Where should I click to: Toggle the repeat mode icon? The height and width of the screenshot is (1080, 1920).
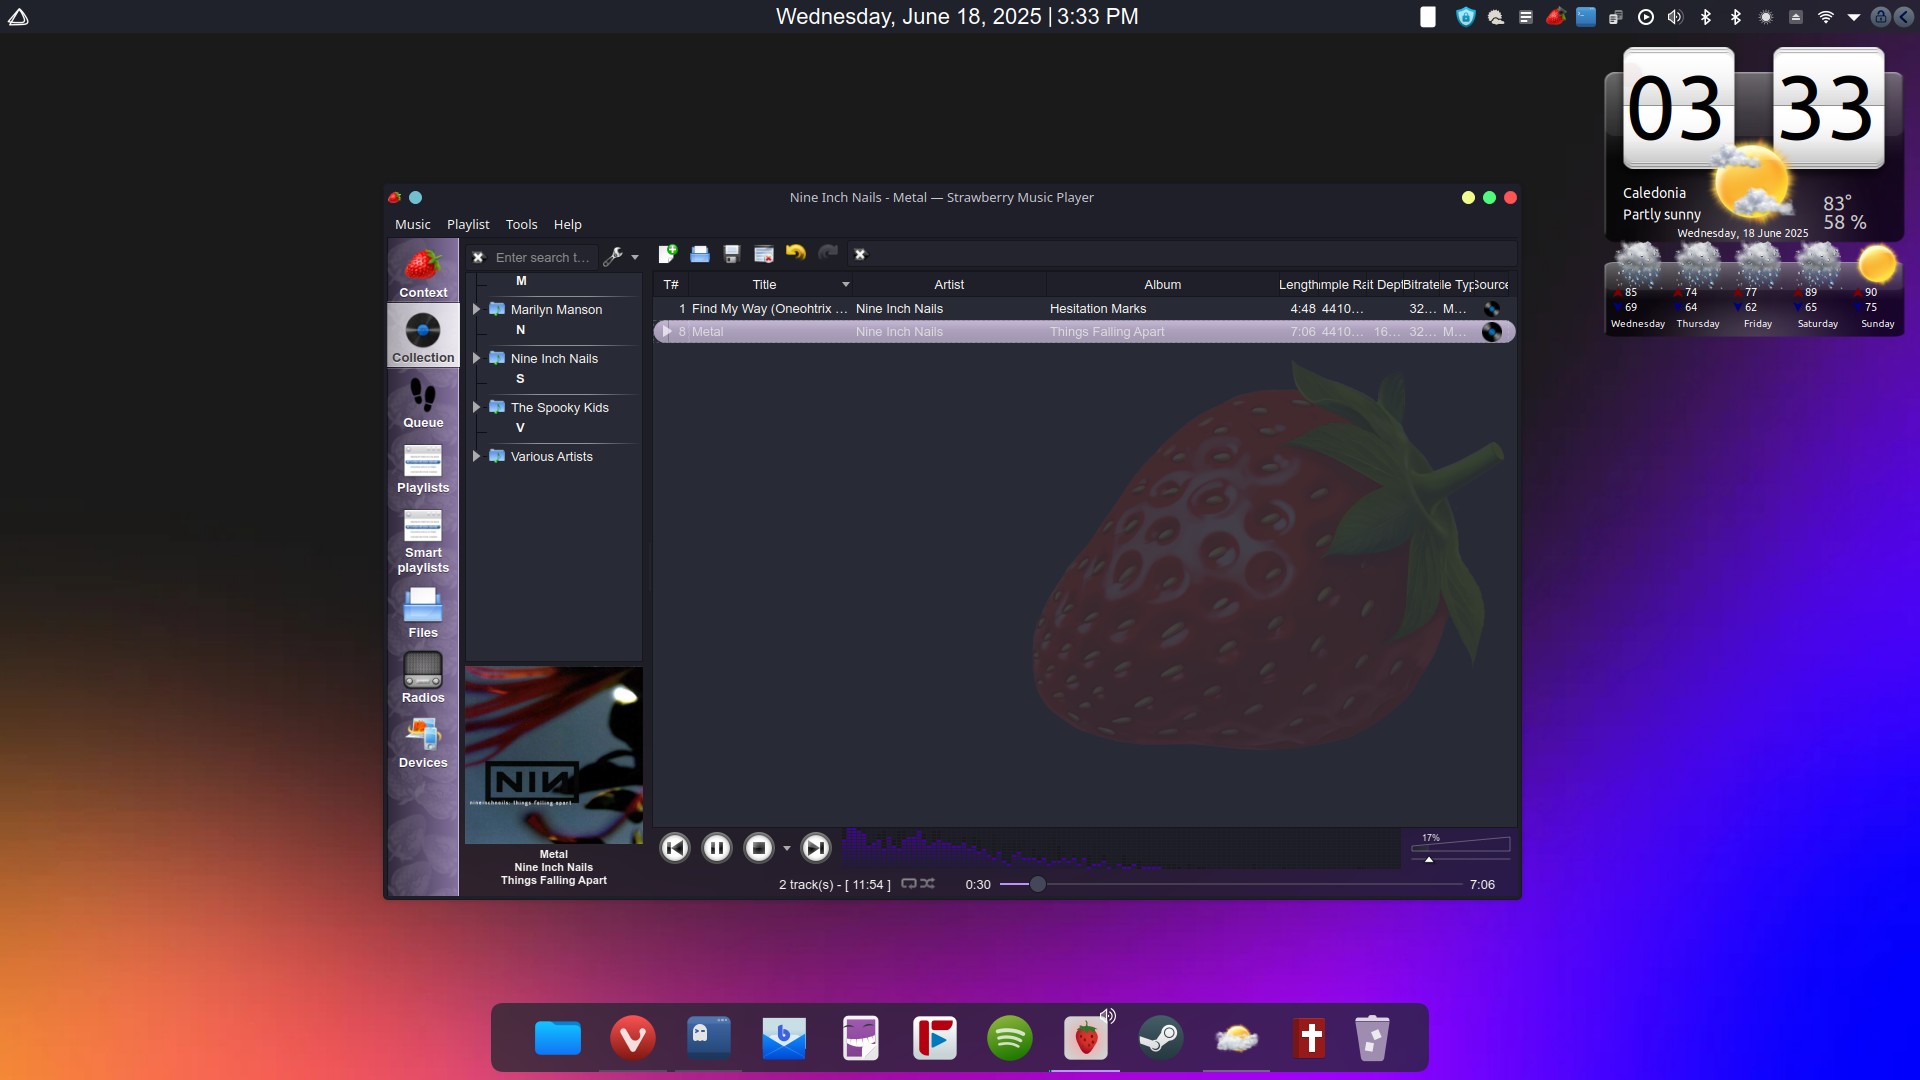909,884
